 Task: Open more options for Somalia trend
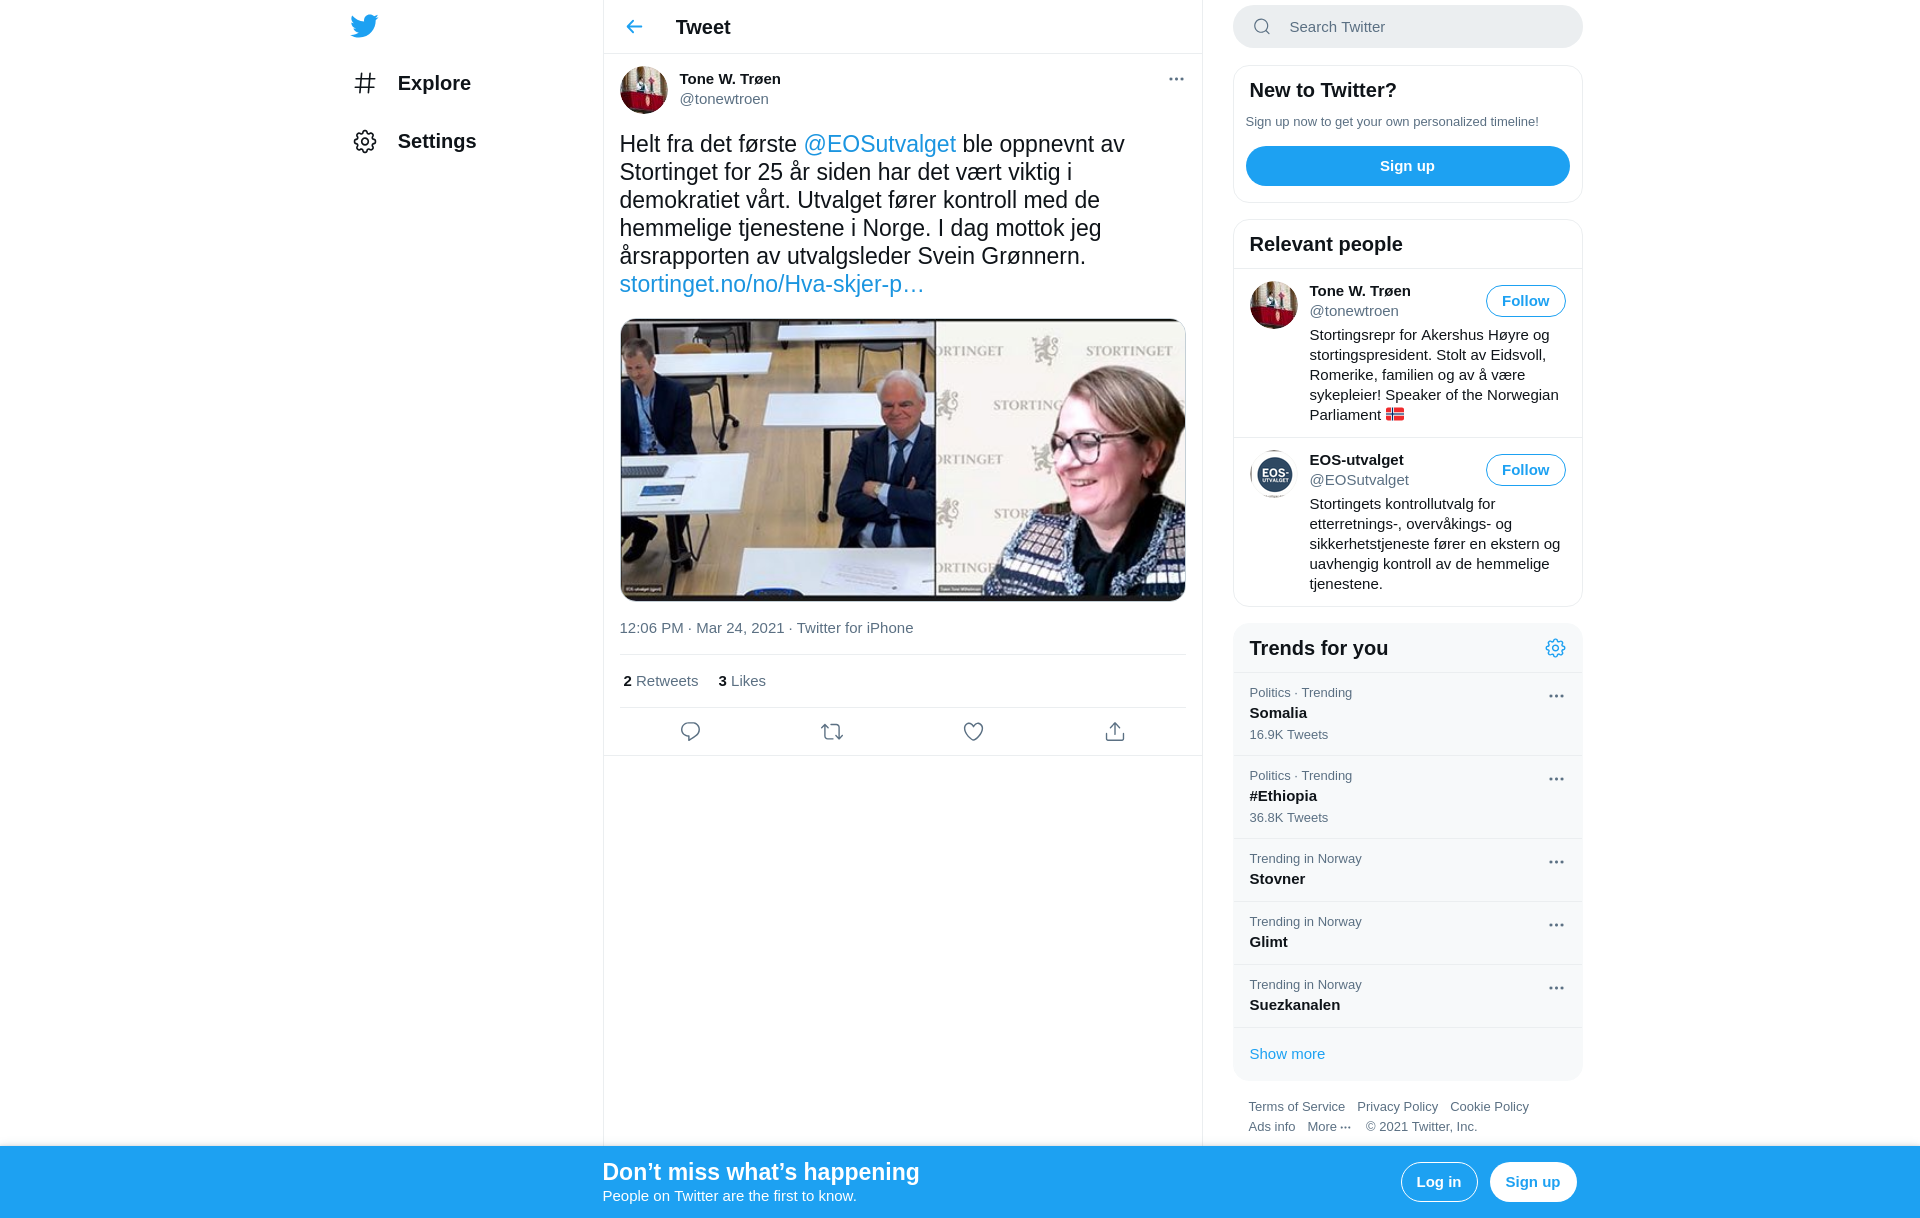point(1556,696)
